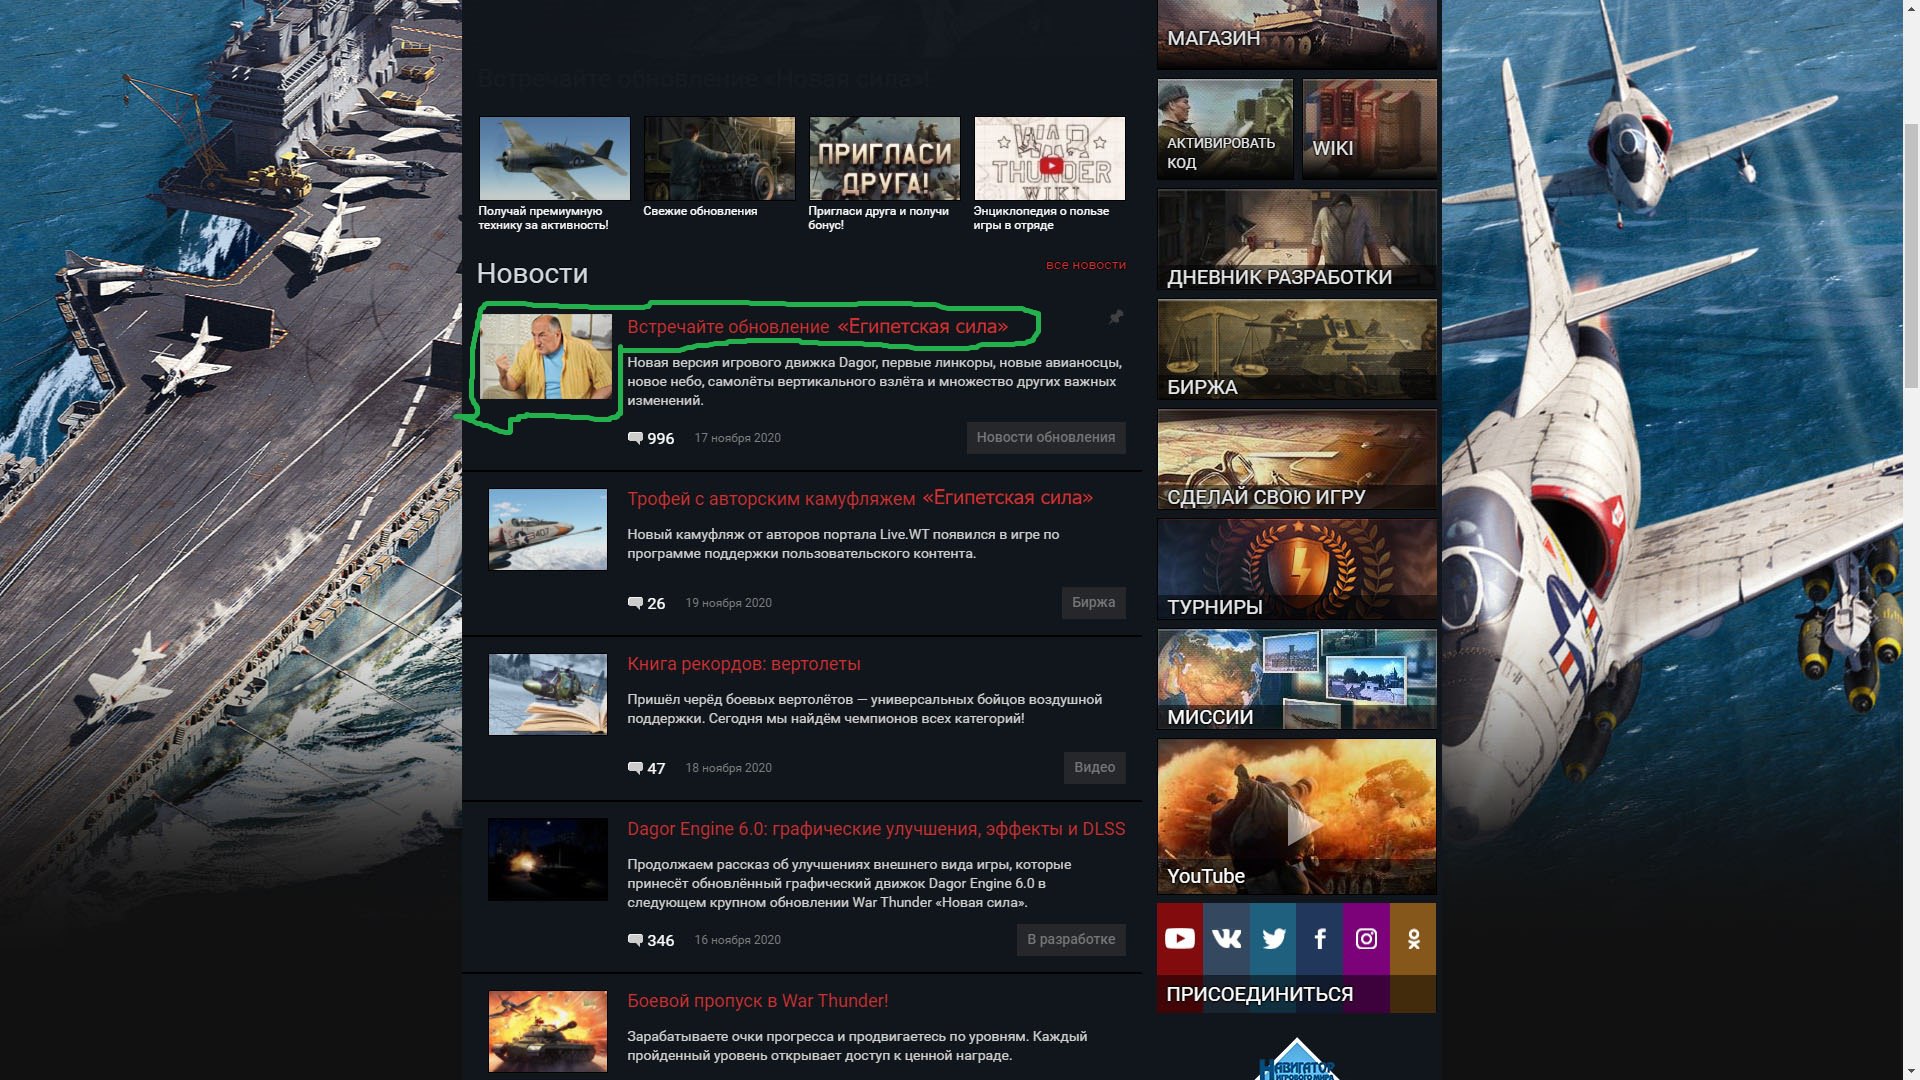Click the ПРИСОЕДИНИТЬСЯ label
Screen dimensions: 1920x1080
pyautogui.click(x=1260, y=994)
